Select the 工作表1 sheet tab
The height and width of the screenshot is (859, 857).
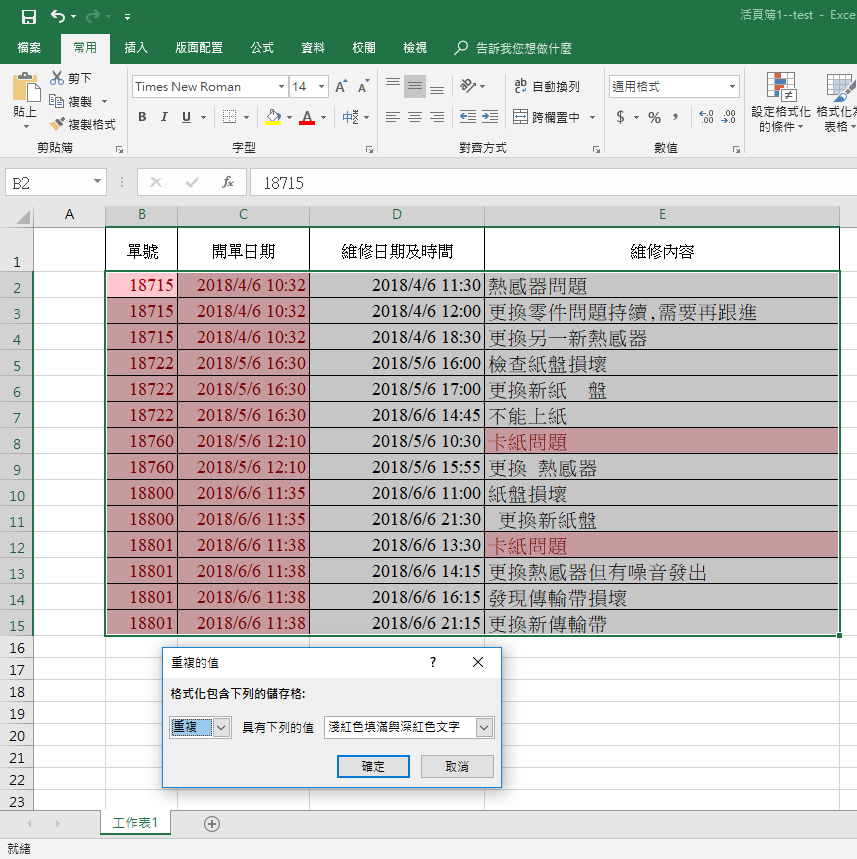click(135, 823)
